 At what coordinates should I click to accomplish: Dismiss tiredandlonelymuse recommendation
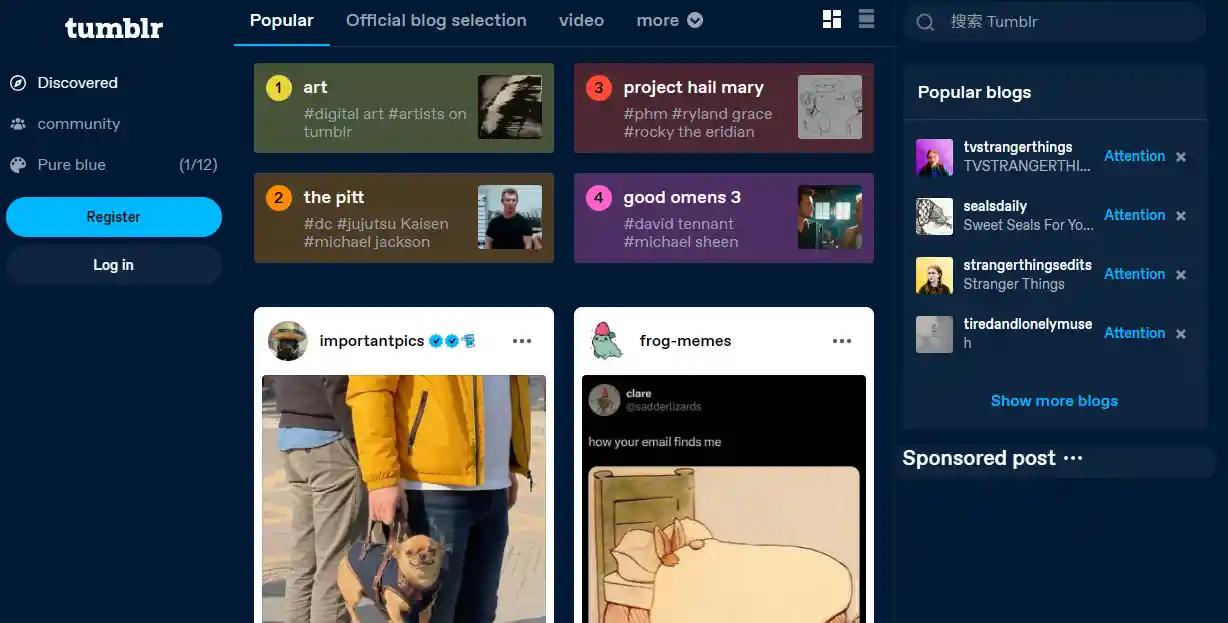(x=1181, y=334)
